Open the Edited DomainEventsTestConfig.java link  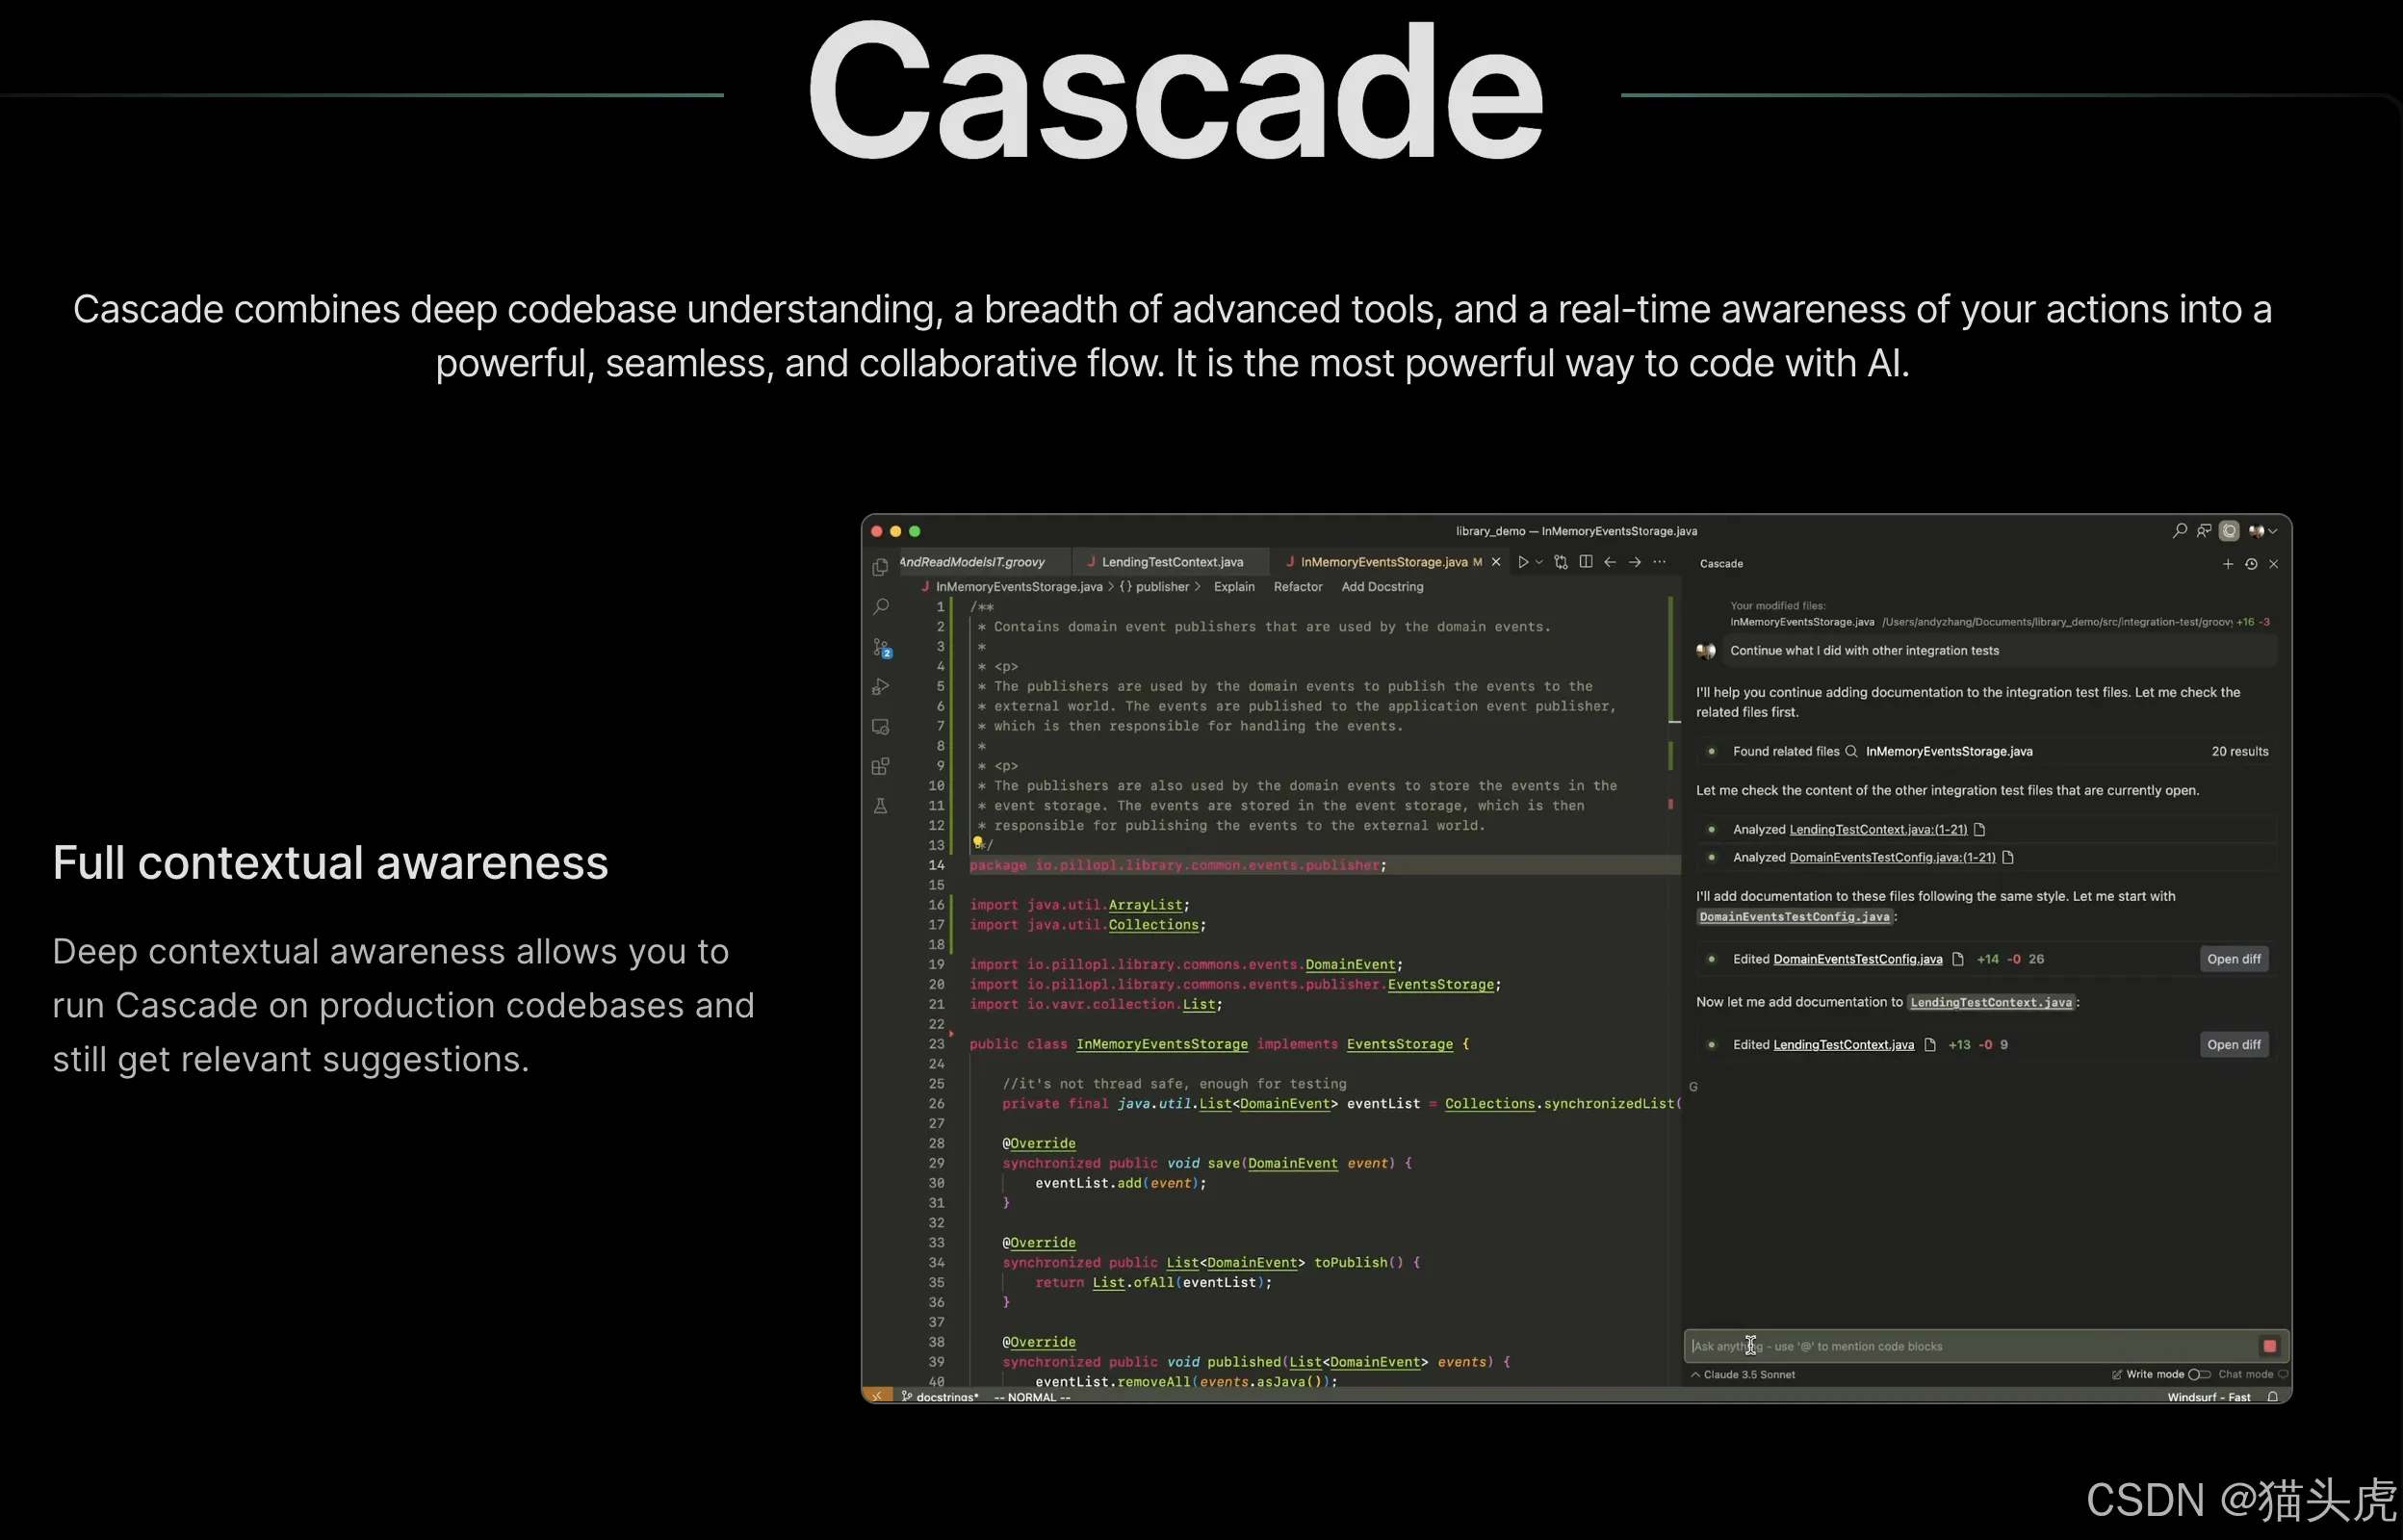coord(1858,959)
